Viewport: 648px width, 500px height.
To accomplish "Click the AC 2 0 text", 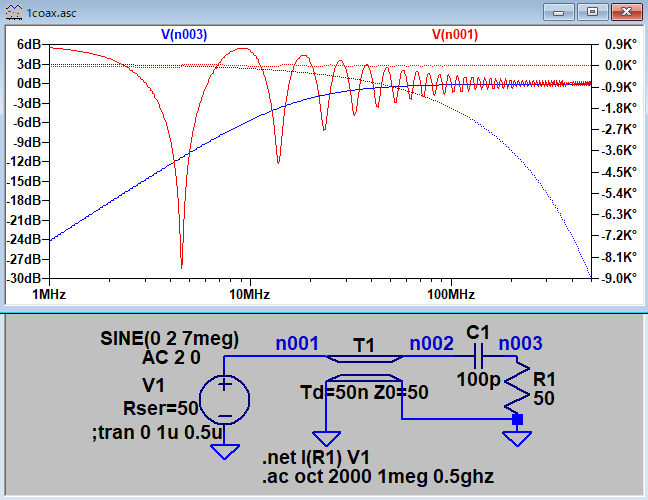I will [x=171, y=358].
